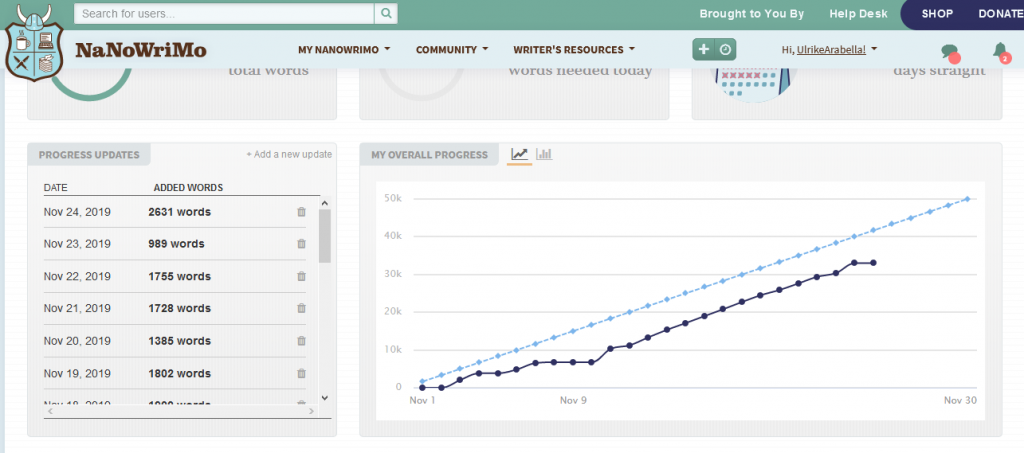Click the ADDED WORDS column header
The width and height of the screenshot is (1024, 453).
tap(188, 187)
